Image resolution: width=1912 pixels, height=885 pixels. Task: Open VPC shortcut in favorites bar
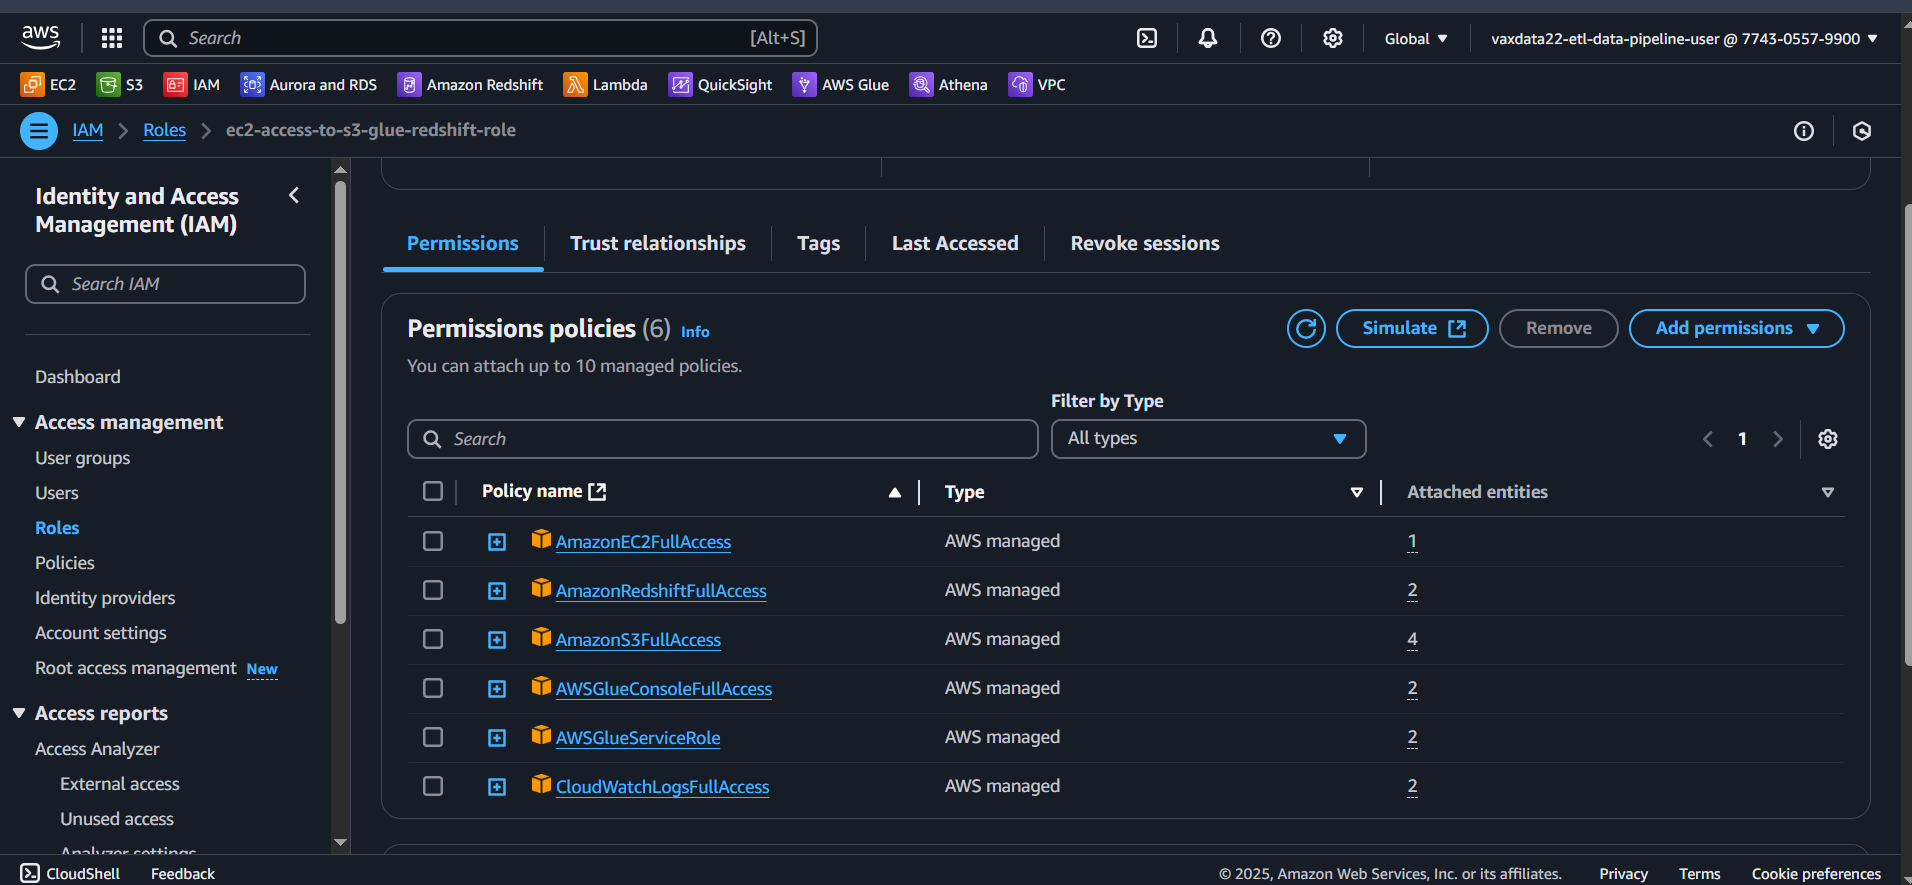[1037, 85]
